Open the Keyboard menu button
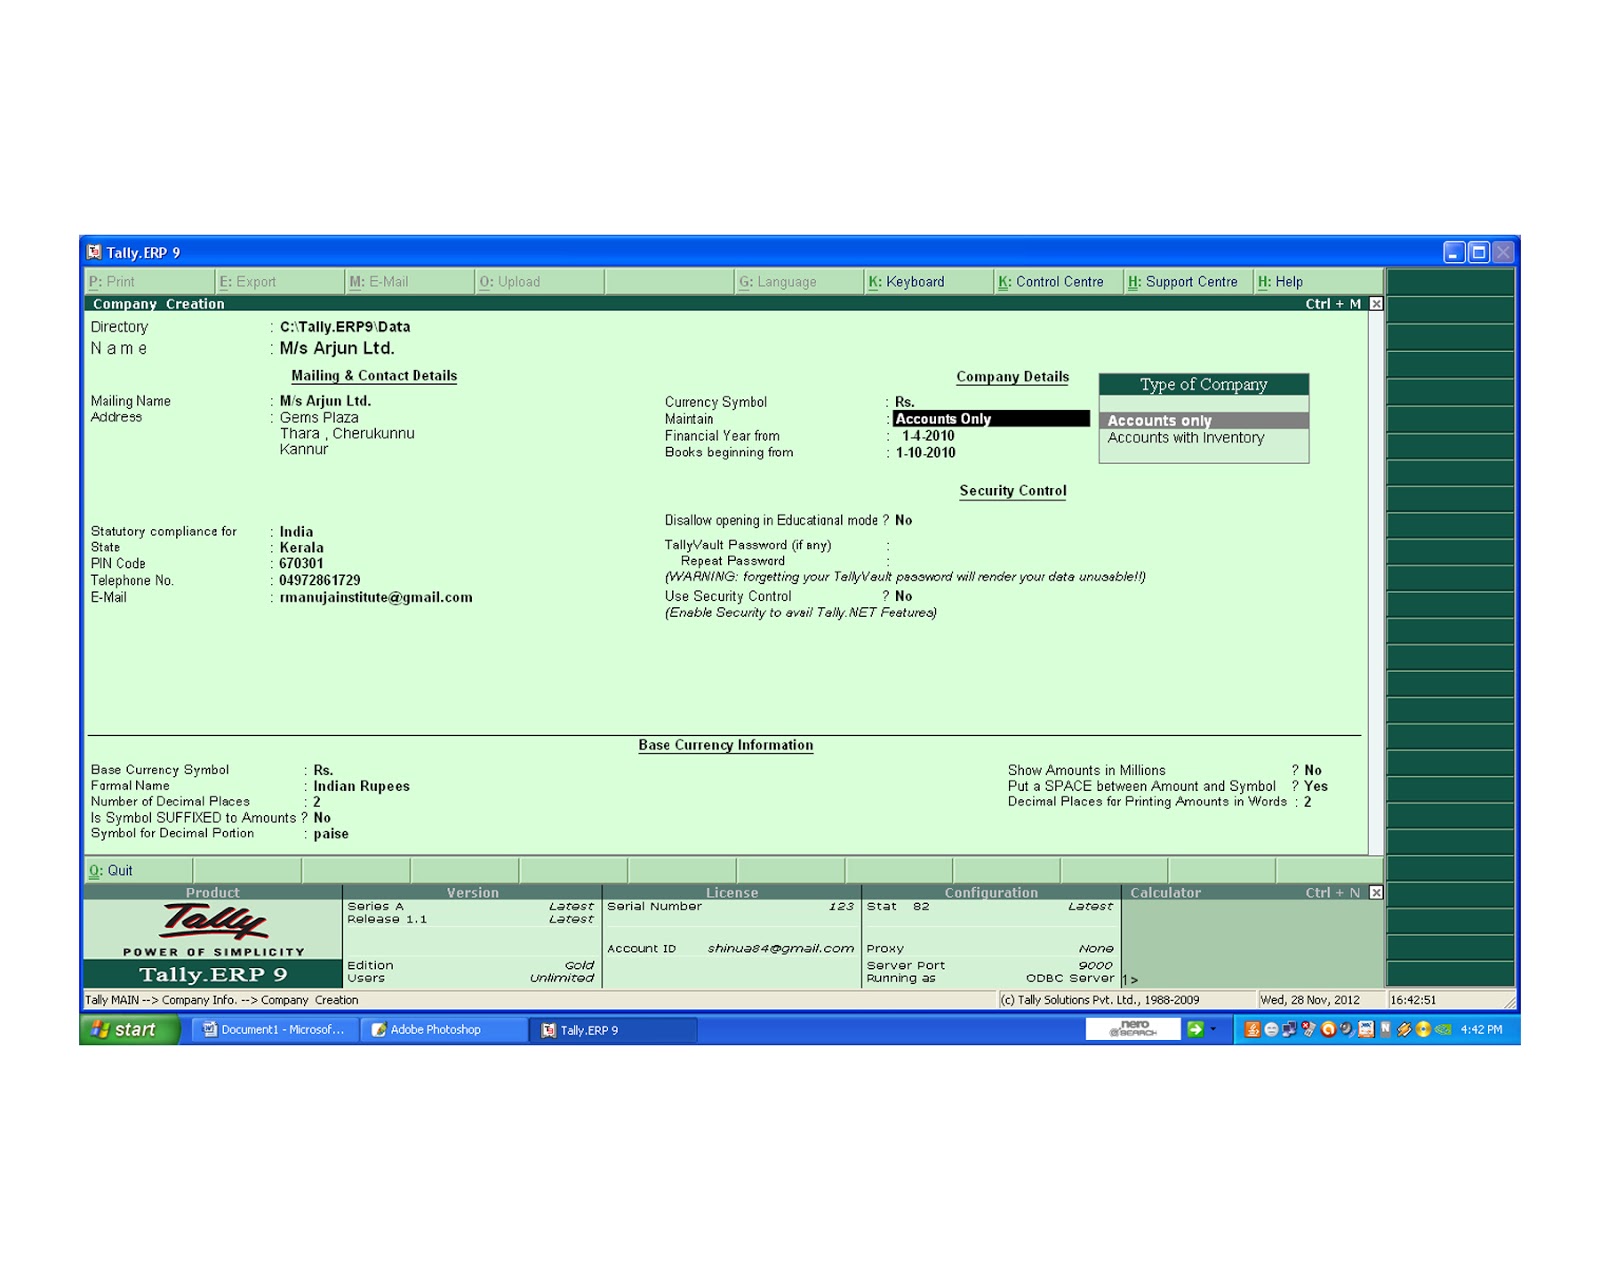The height and width of the screenshot is (1280, 1600). pyautogui.click(x=929, y=282)
